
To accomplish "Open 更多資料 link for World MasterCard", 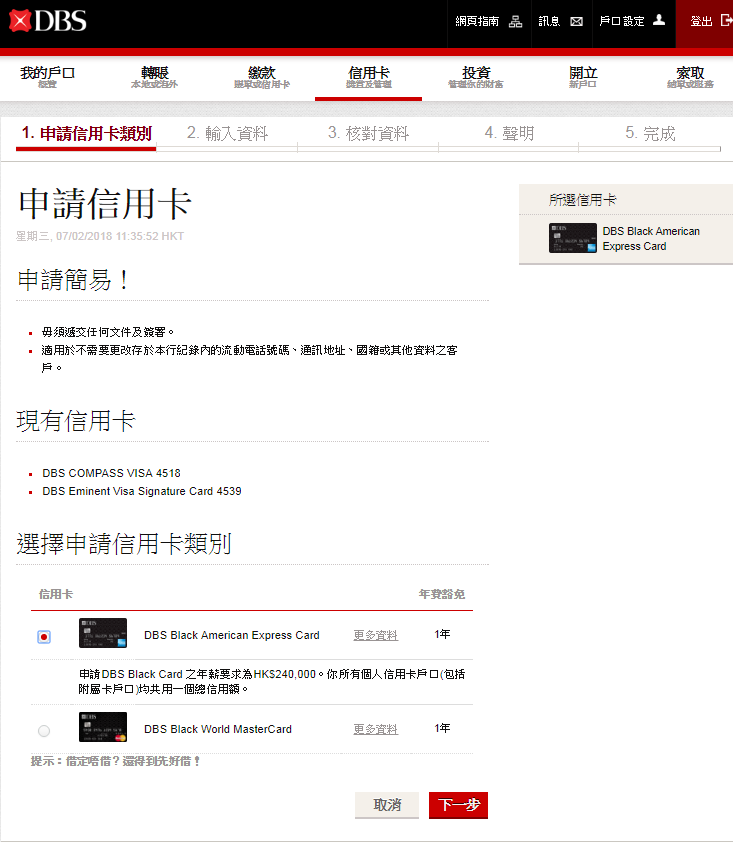I will (375, 729).
